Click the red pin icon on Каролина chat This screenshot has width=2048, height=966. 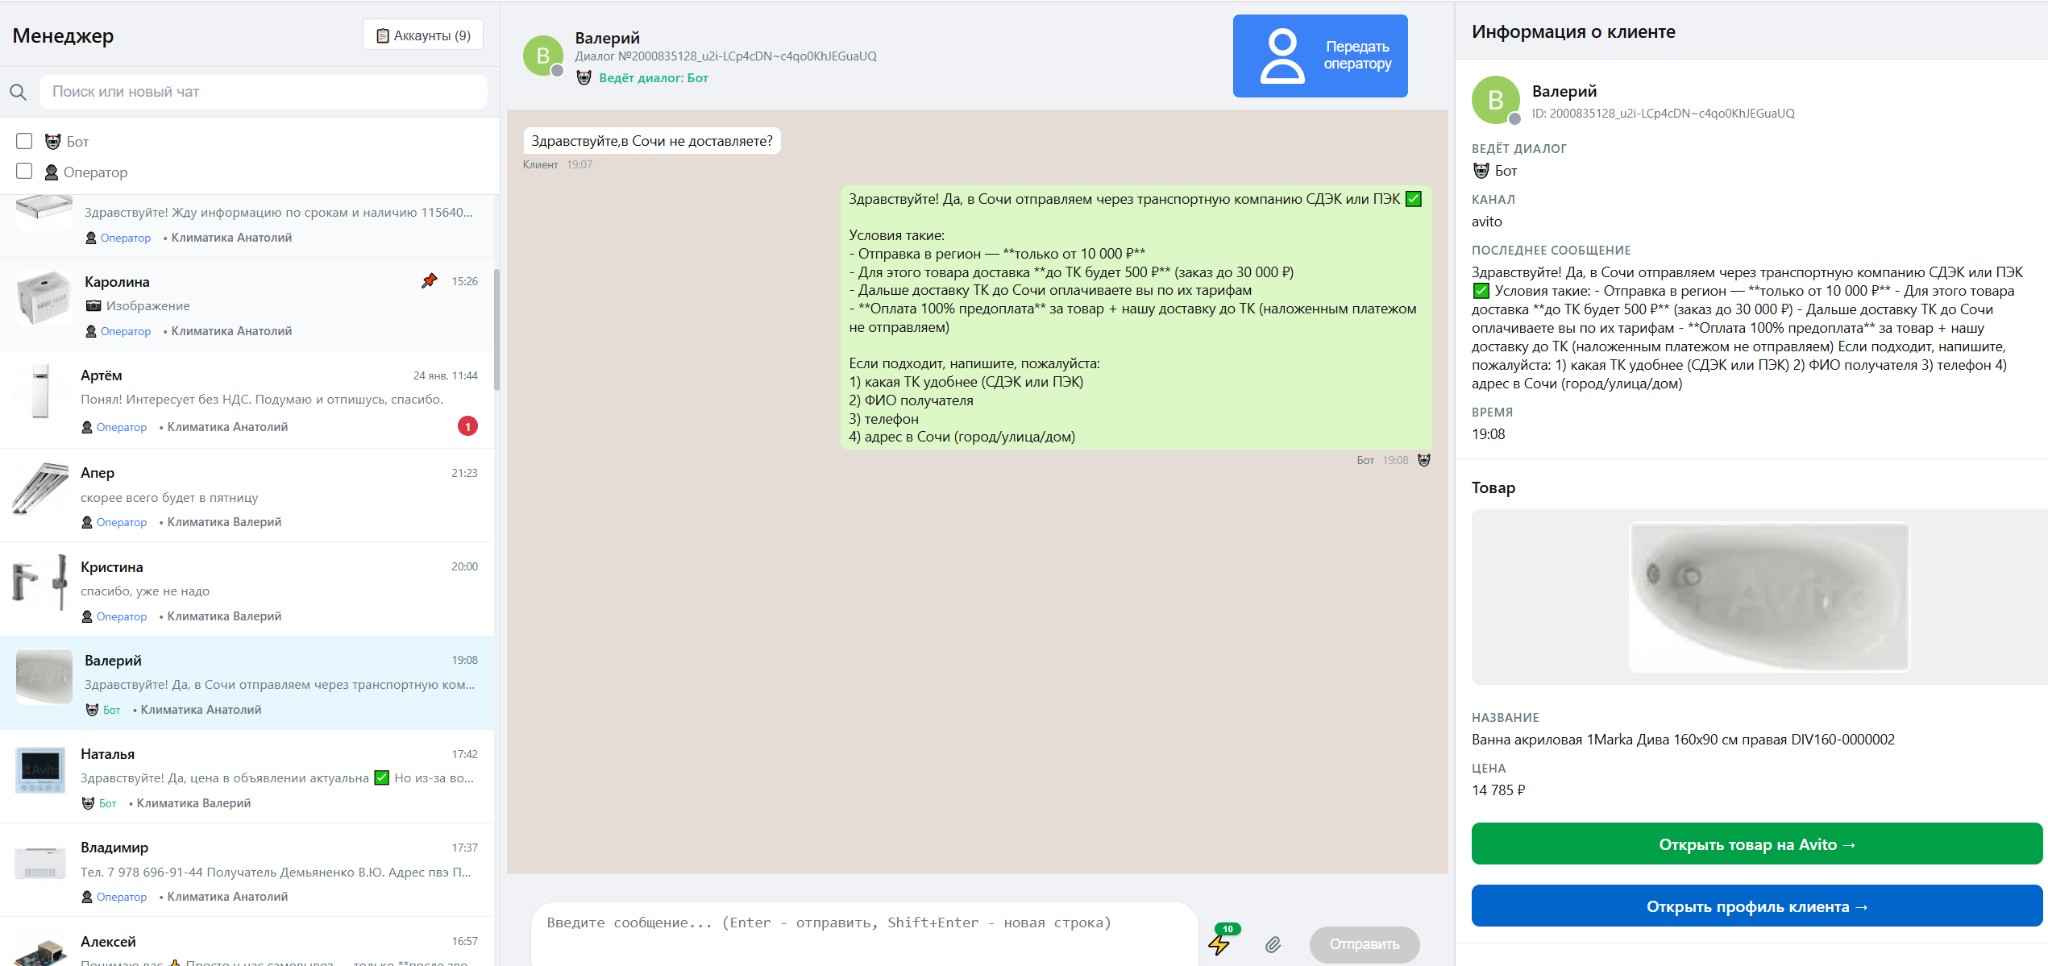(429, 281)
